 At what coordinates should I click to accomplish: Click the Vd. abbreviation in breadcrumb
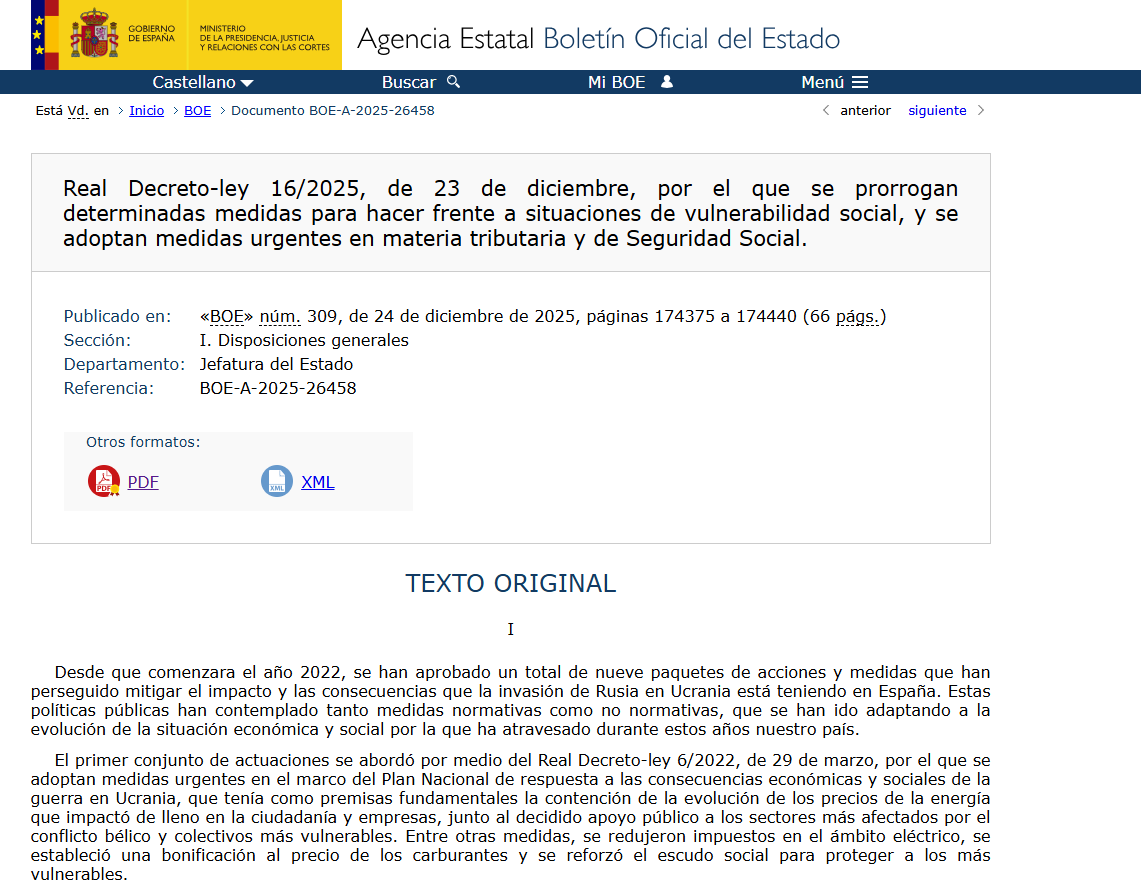click(x=78, y=111)
